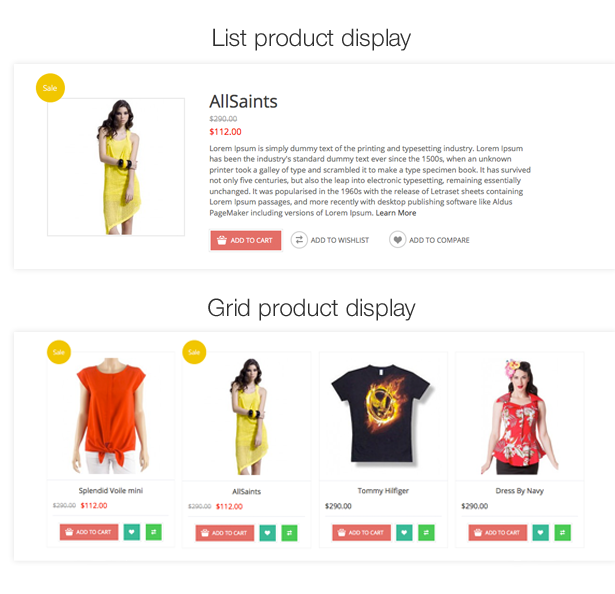This screenshot has width=615, height=594.
Task: Click the green heart icon under AllSaints grid item
Action: tap(267, 533)
